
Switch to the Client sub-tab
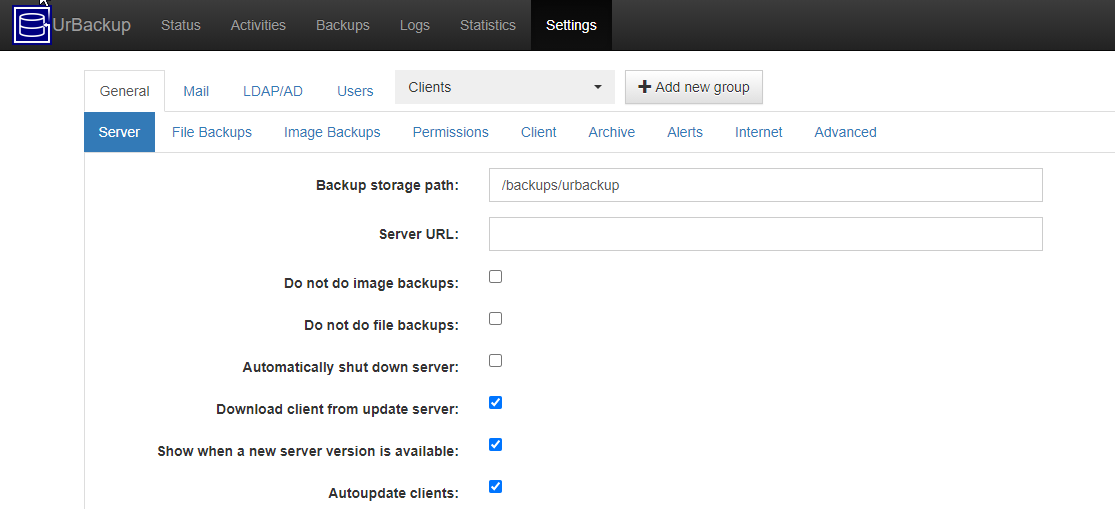pyautogui.click(x=538, y=132)
